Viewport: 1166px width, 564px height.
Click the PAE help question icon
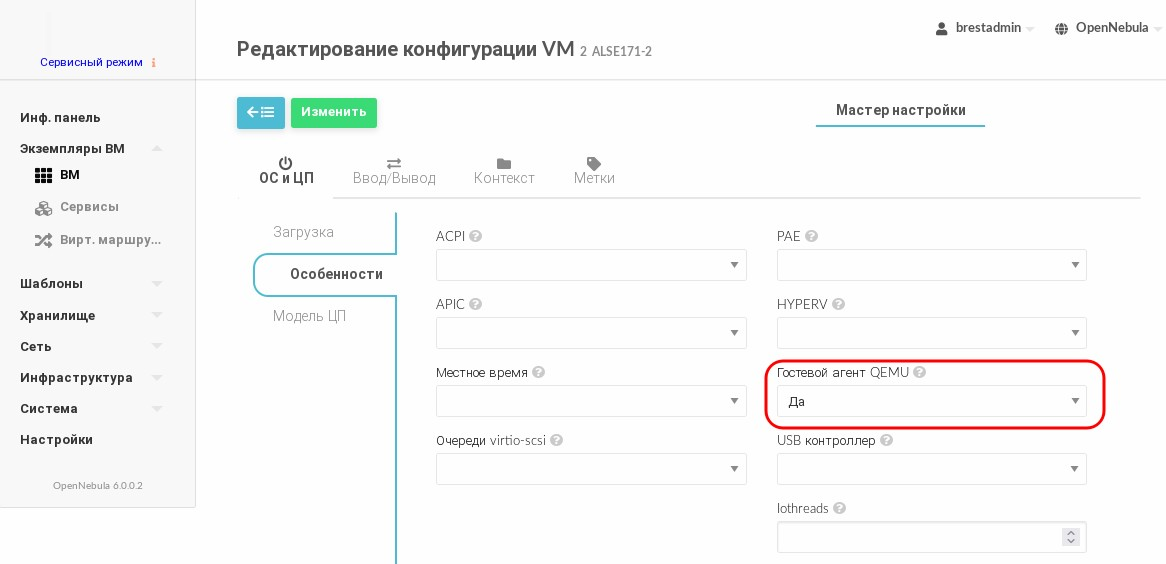812,236
